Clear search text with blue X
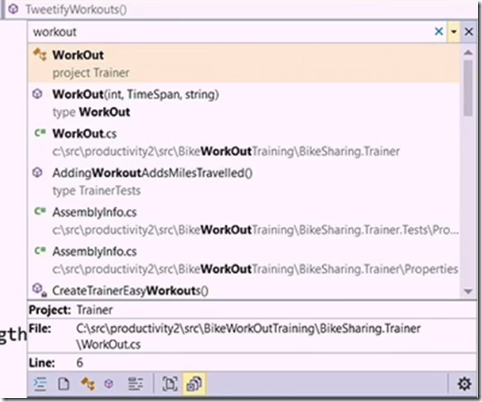This screenshot has height=402, width=482. 439,32
